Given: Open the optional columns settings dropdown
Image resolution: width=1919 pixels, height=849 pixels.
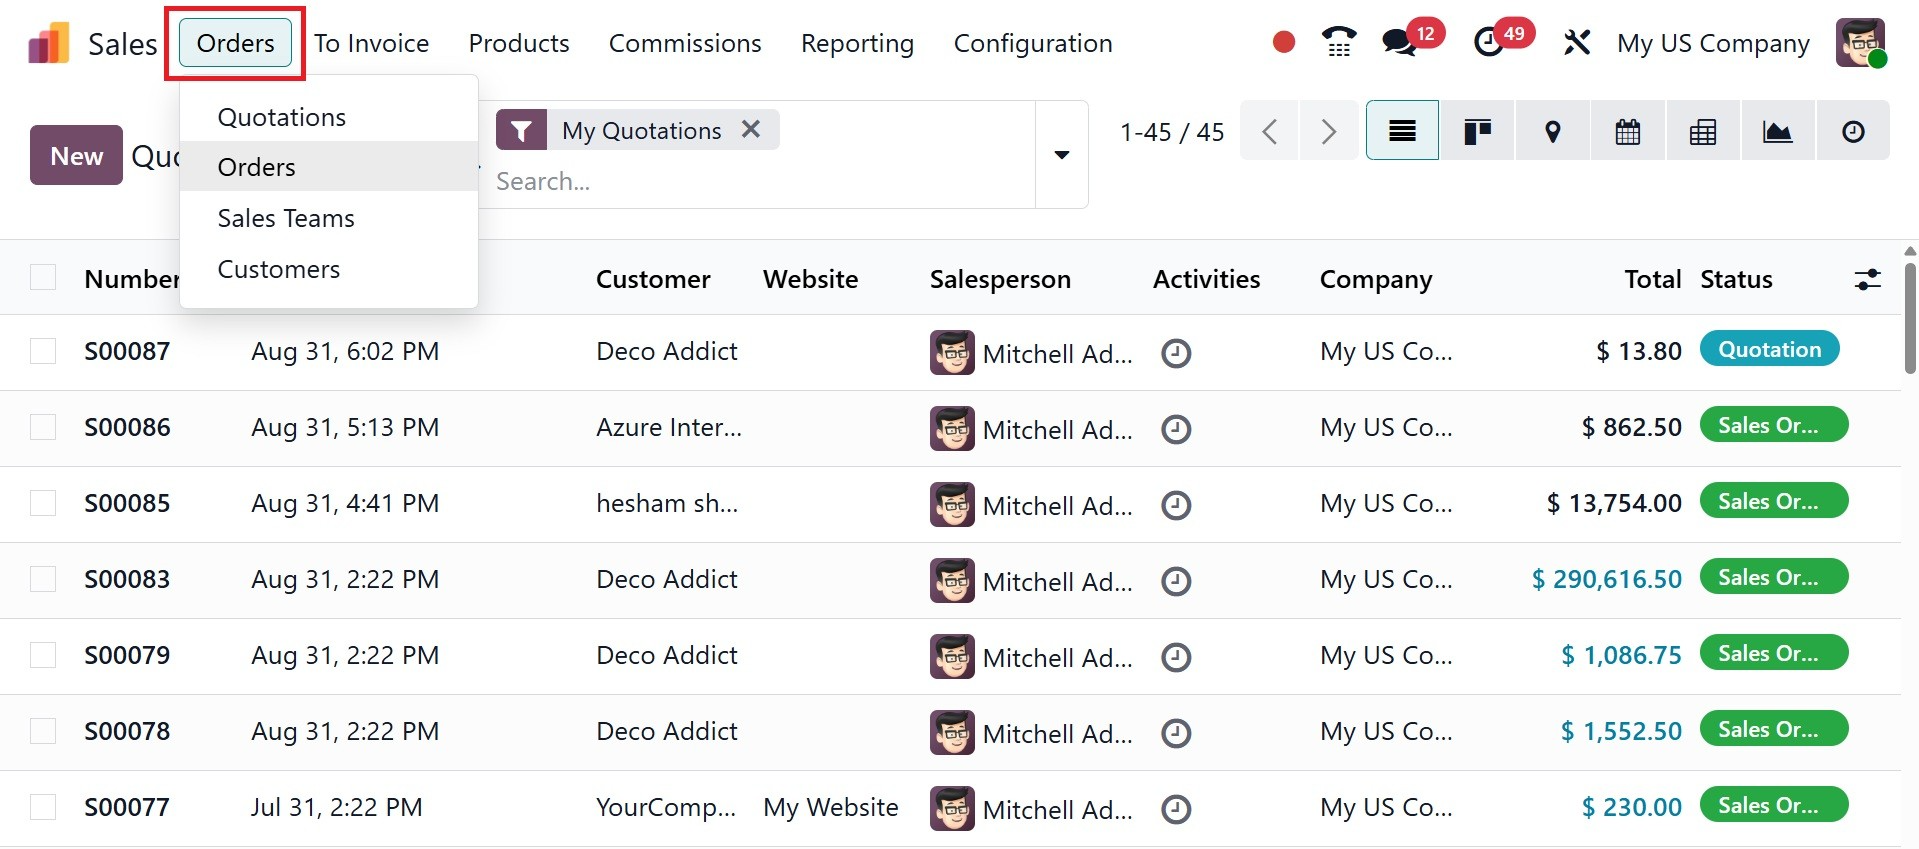Looking at the screenshot, I should tap(1867, 279).
